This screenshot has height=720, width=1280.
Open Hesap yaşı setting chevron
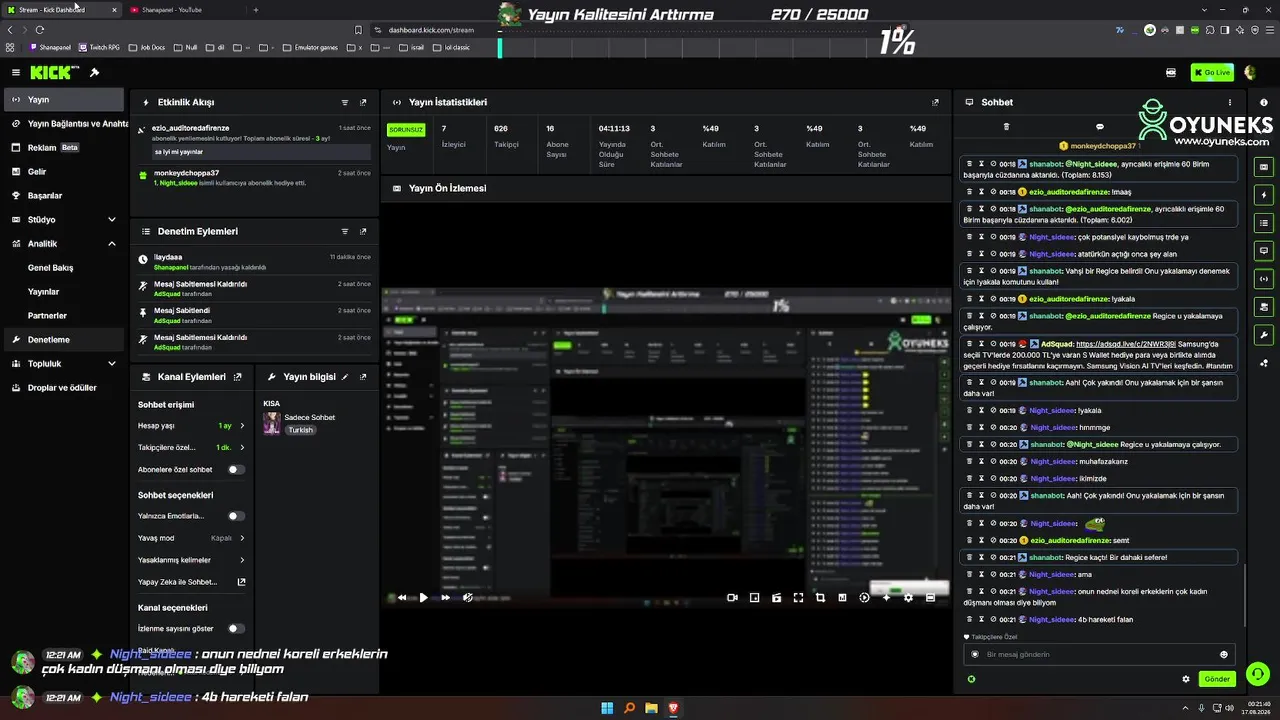(x=242, y=426)
